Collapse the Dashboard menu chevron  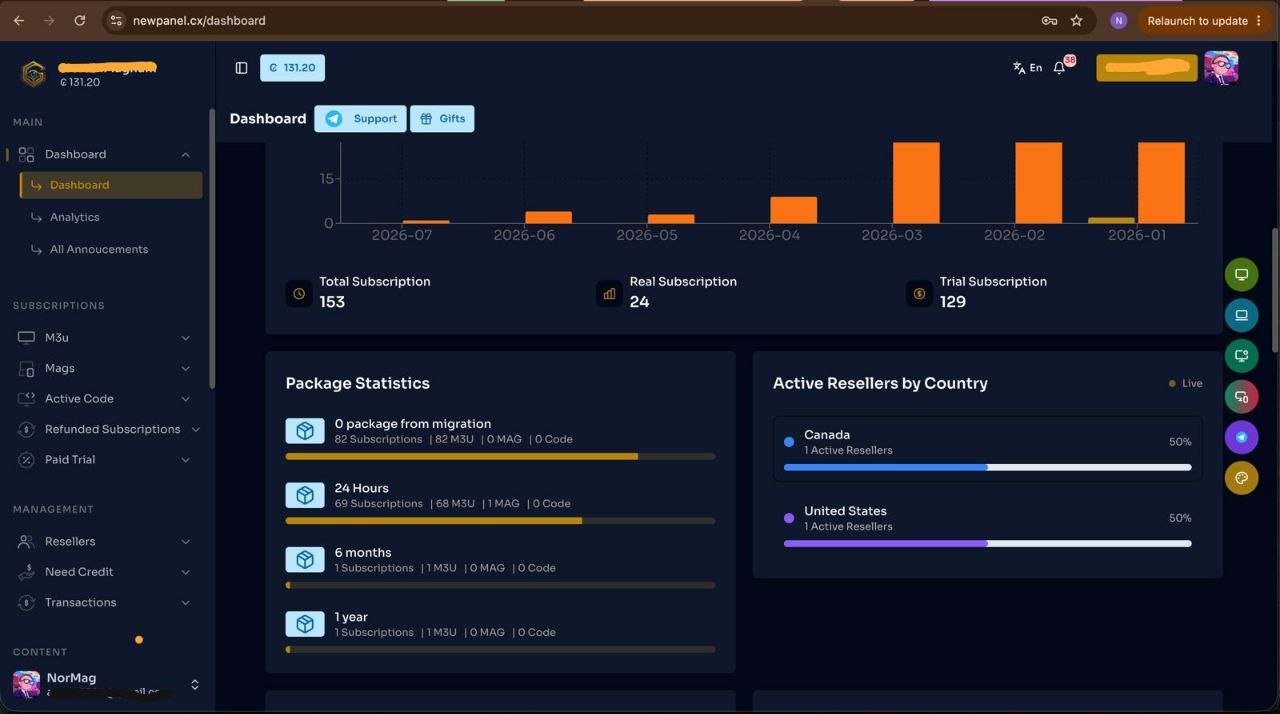pyautogui.click(x=185, y=154)
